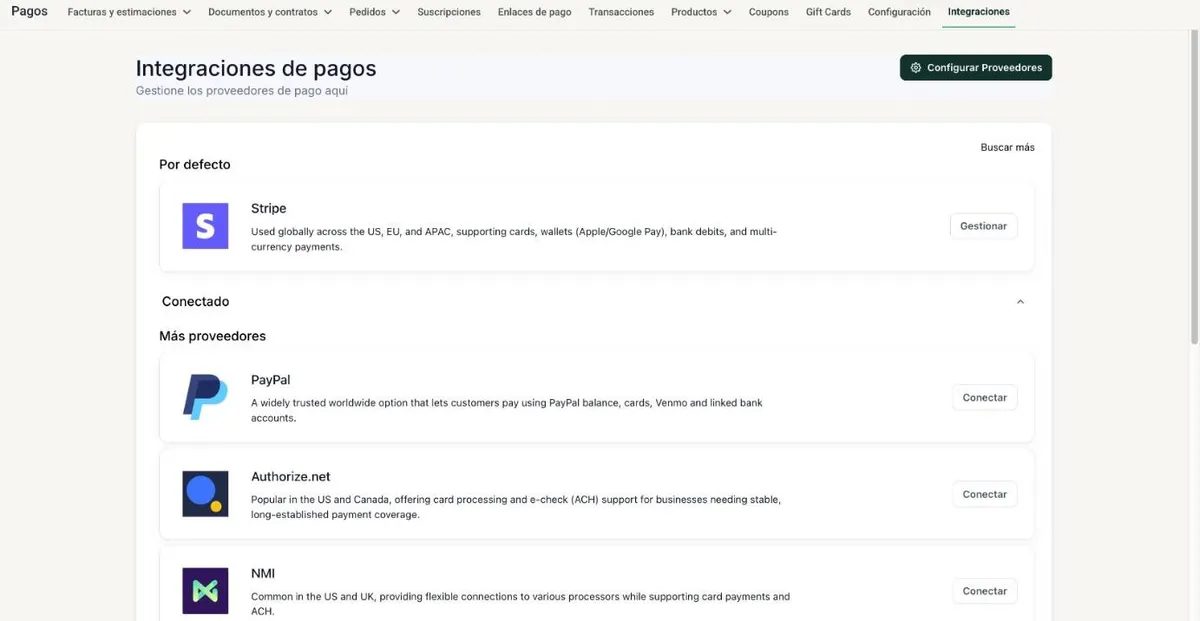Click Configurar Proveedores button

pos(976,68)
